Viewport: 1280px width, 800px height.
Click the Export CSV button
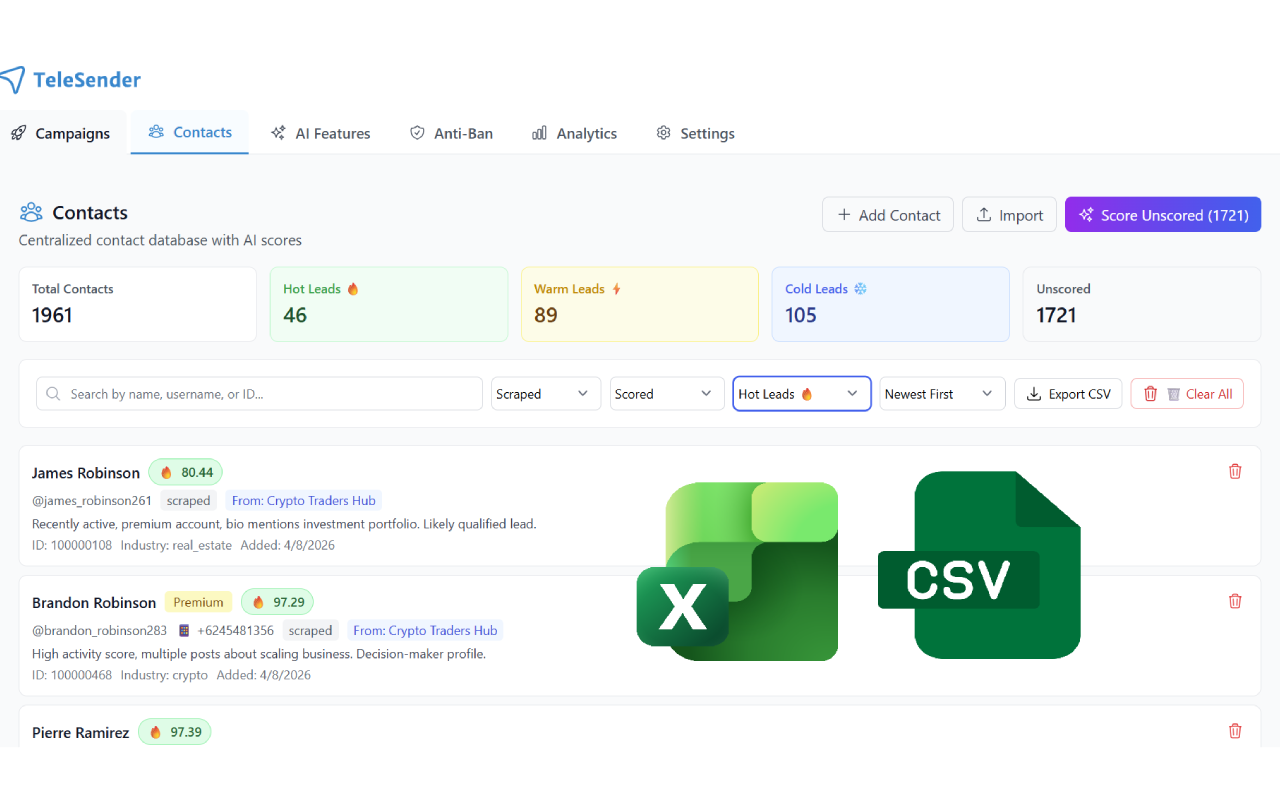point(1068,394)
